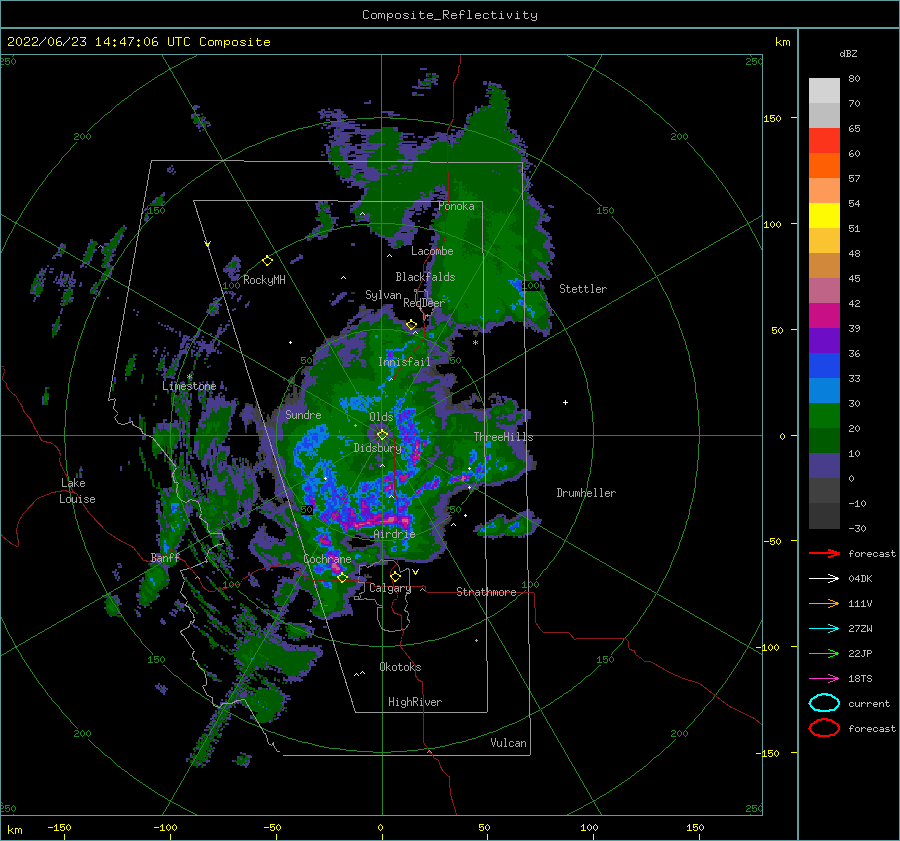This screenshot has height=841, width=900.
Task: Select the purple 36-39 dBZ color swatch
Action: [x=824, y=341]
